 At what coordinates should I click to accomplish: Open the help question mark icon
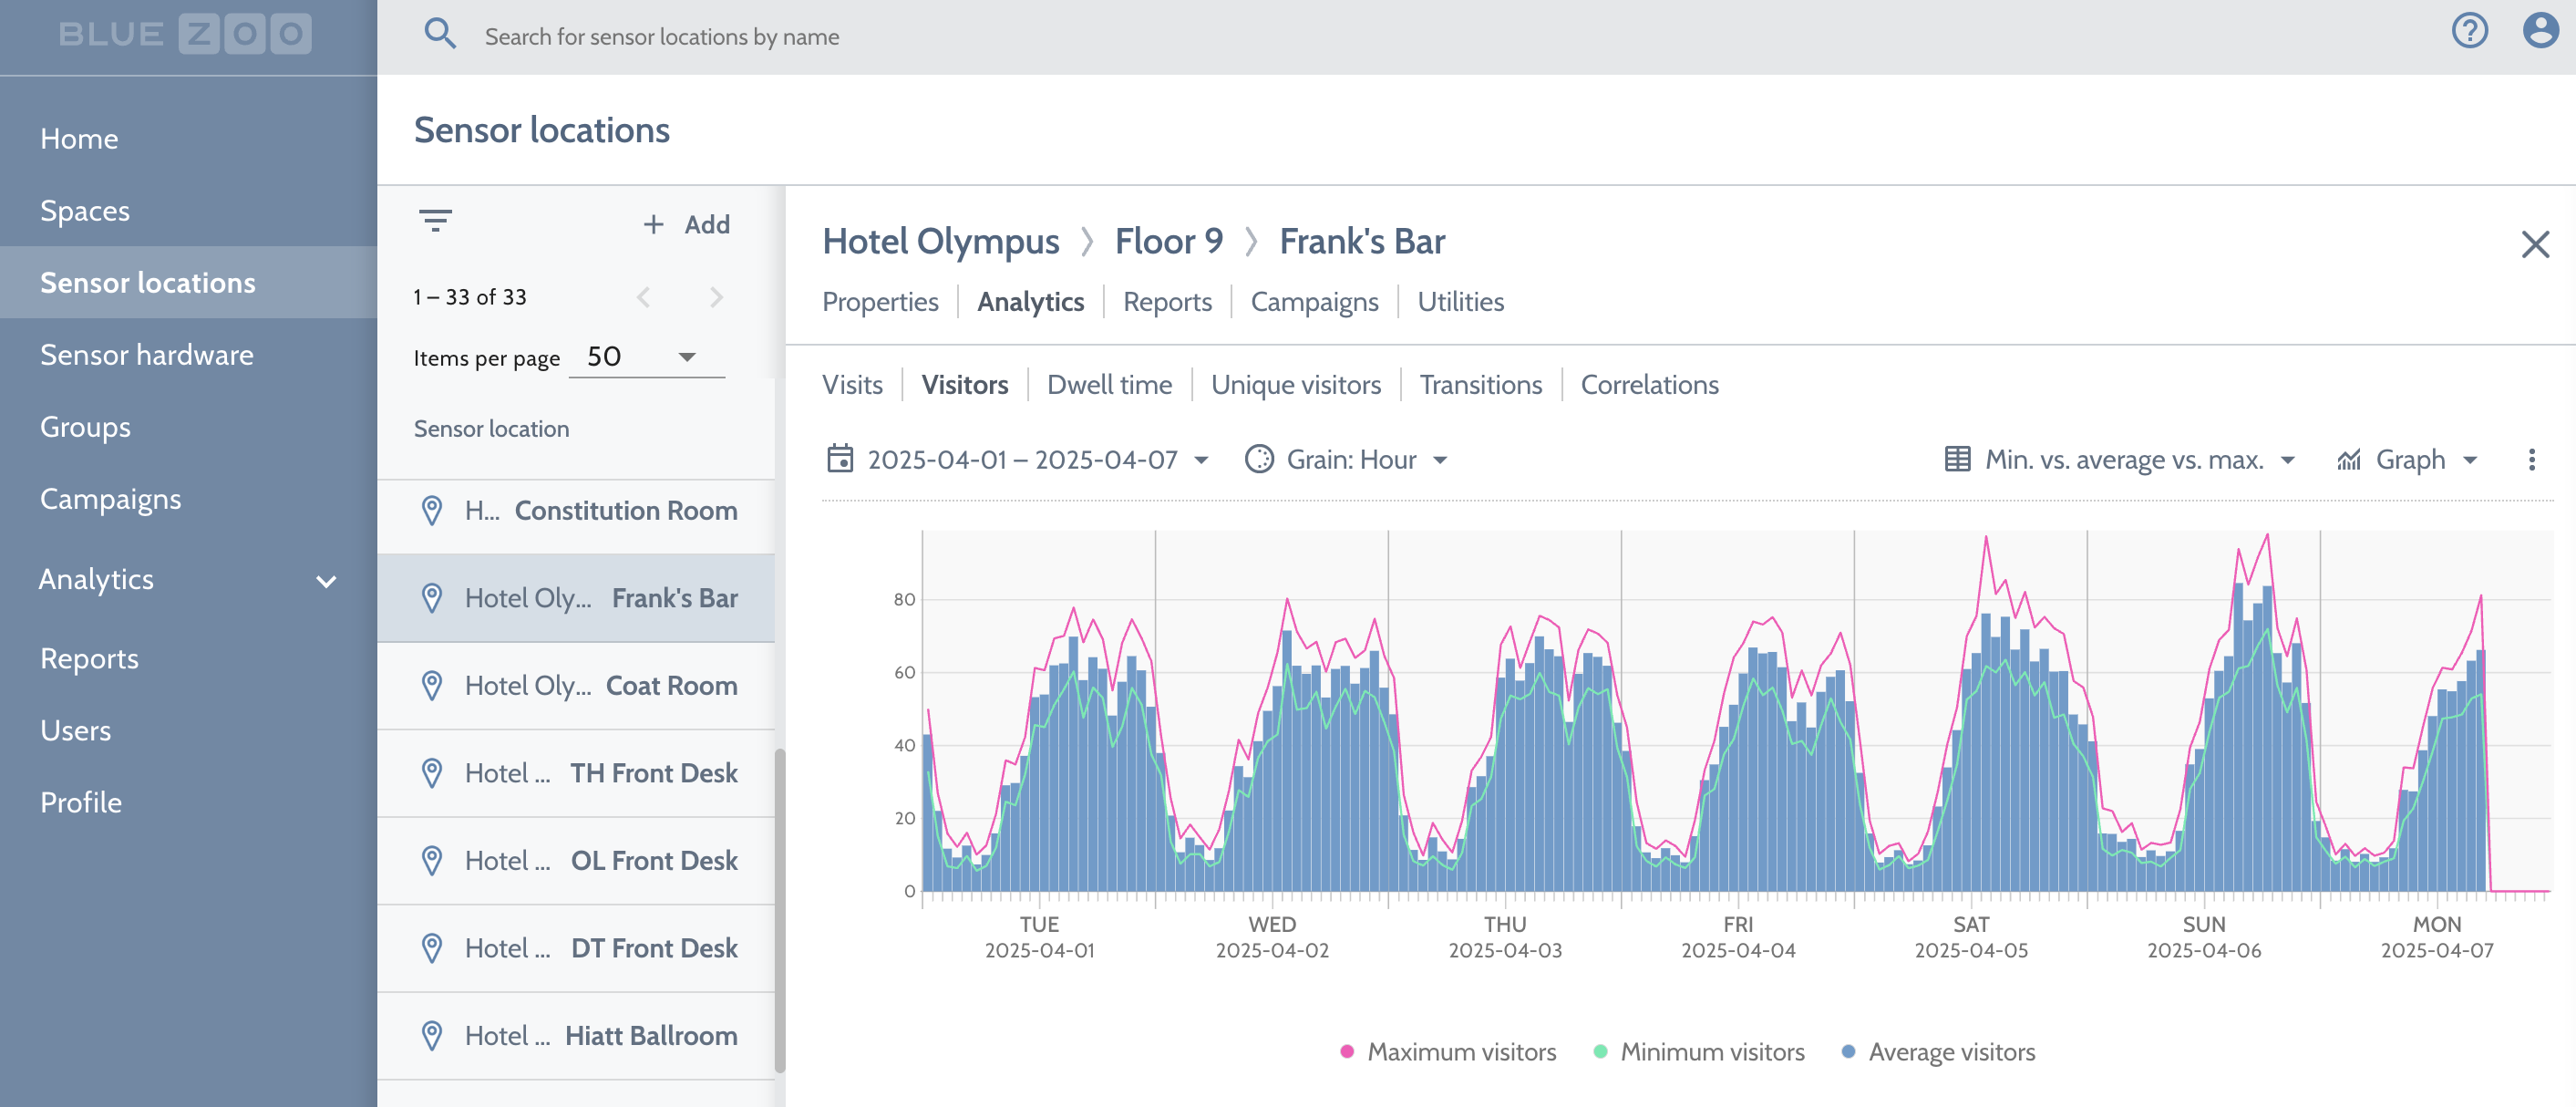coord(2469,31)
